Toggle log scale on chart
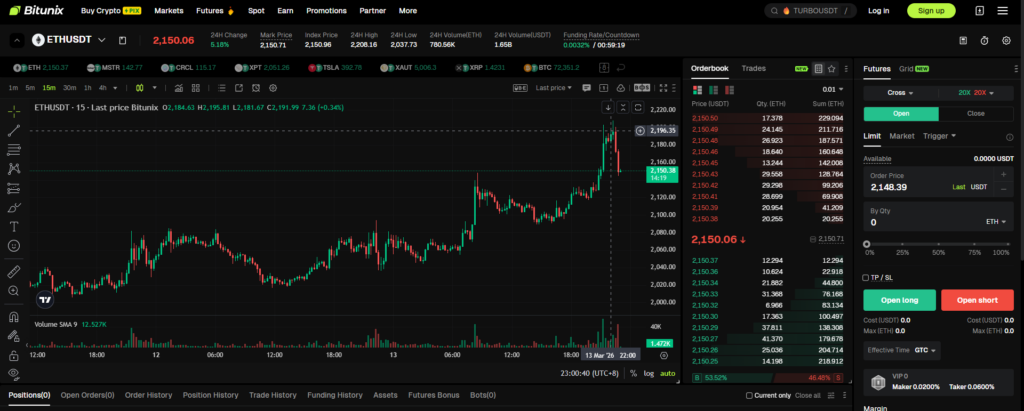The width and height of the screenshot is (1024, 411). [x=648, y=373]
